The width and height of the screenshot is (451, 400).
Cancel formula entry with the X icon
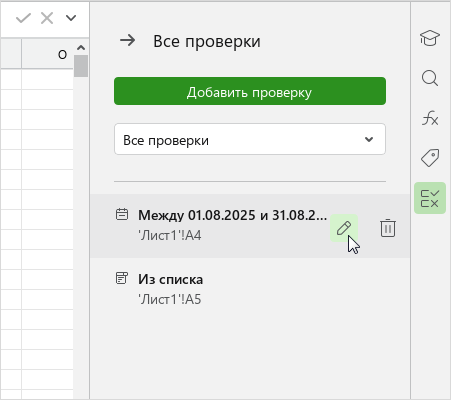pyautogui.click(x=47, y=18)
